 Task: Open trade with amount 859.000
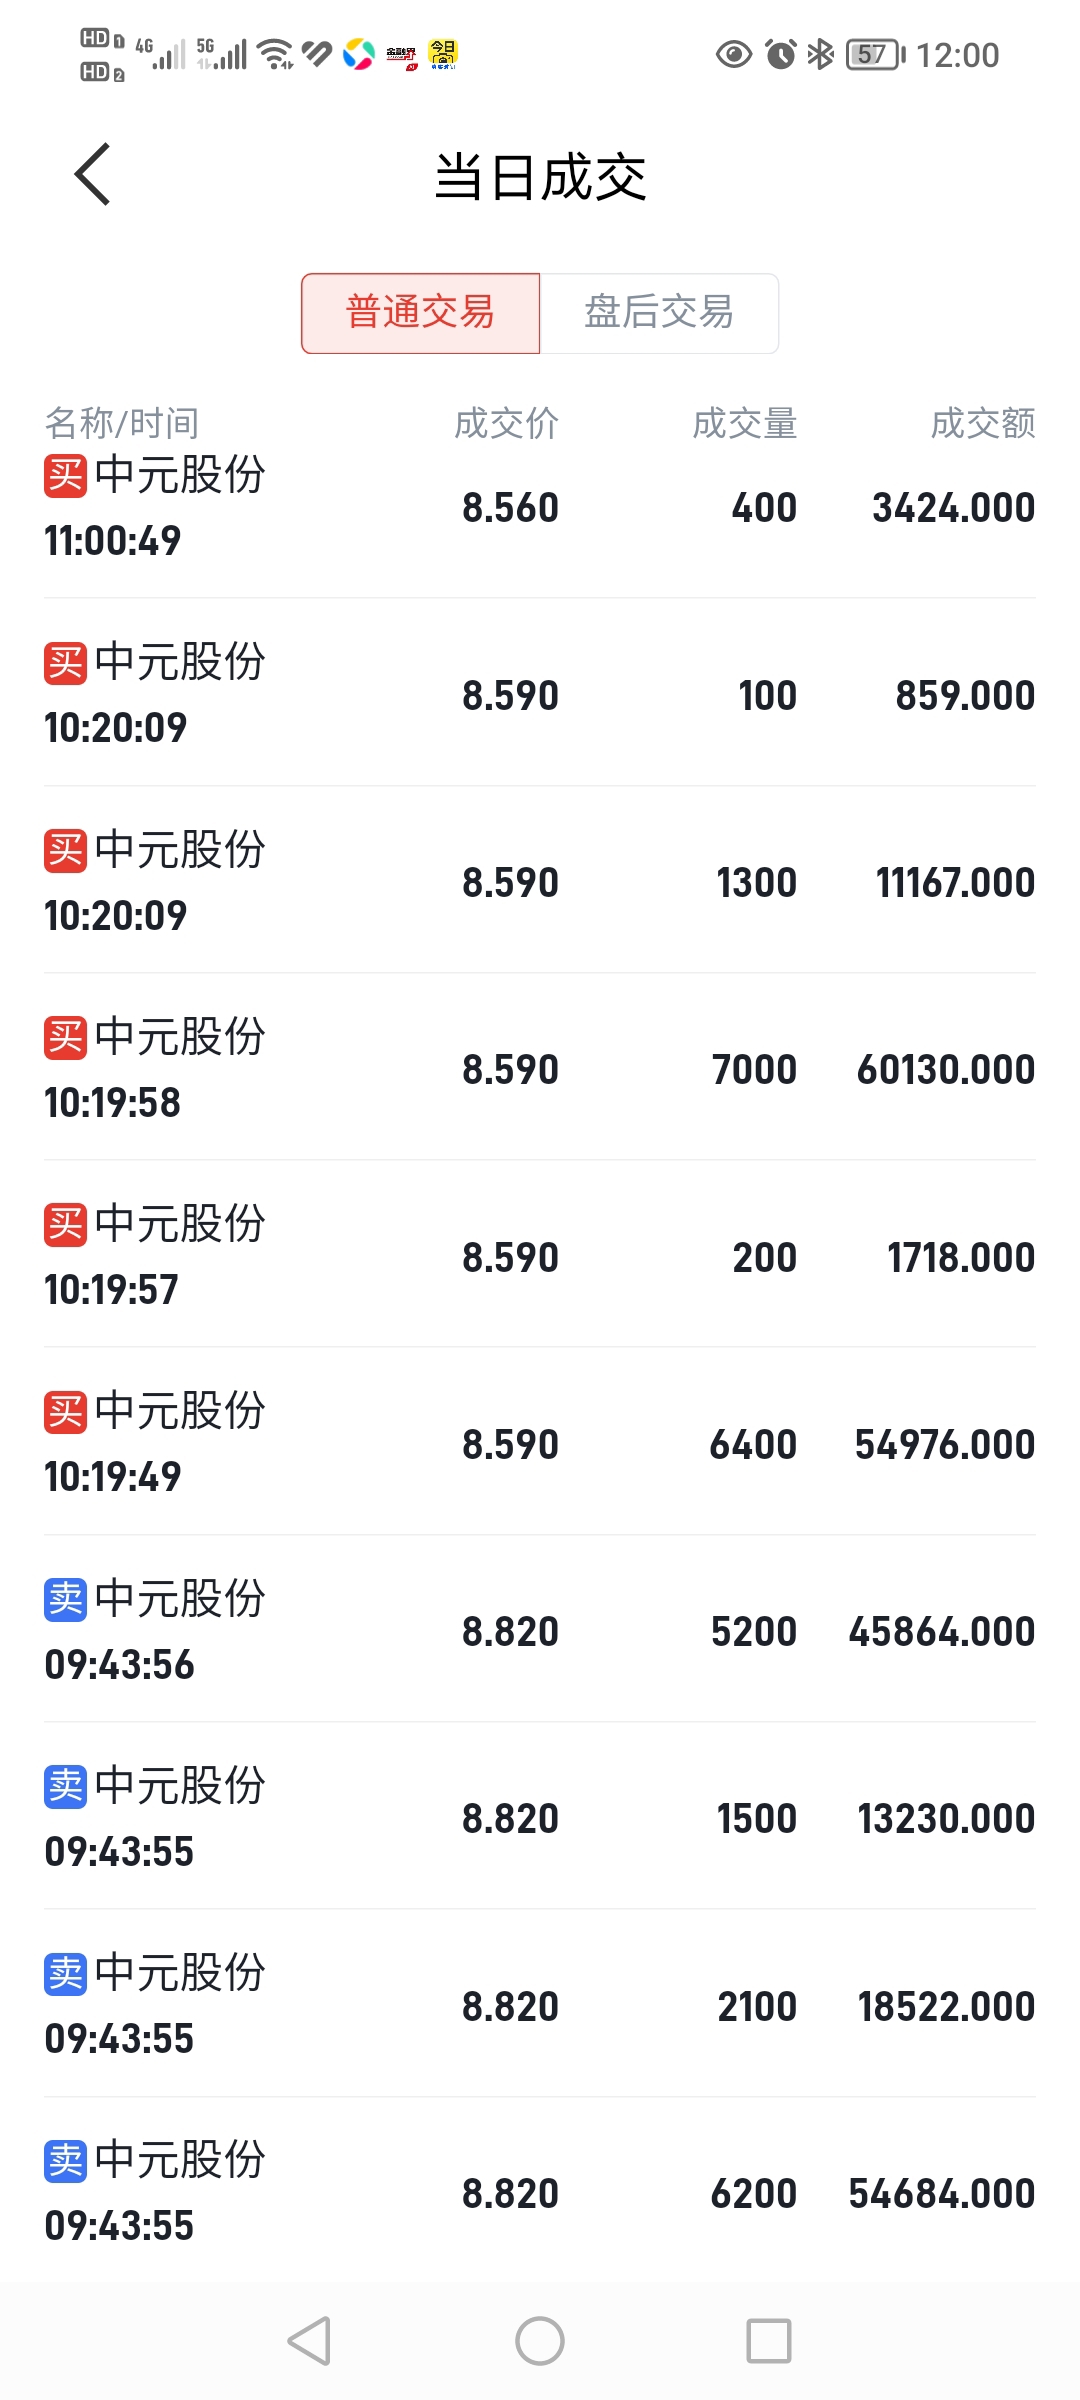540,694
